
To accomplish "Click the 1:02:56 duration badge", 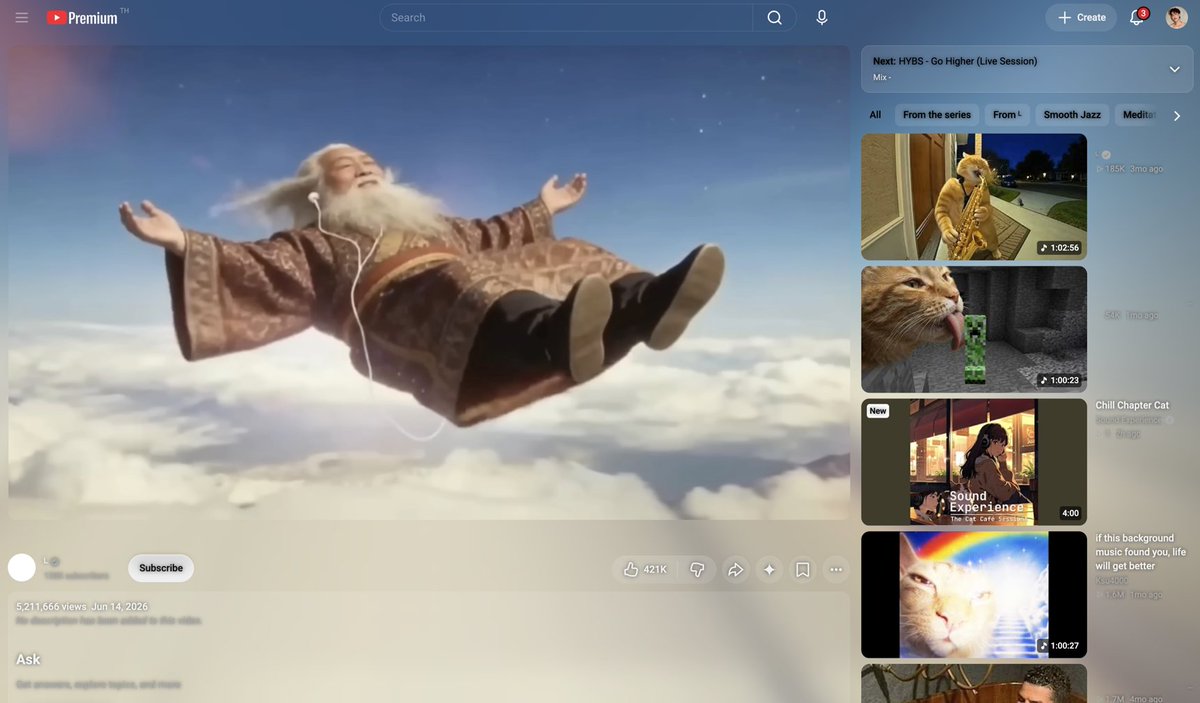I will pyautogui.click(x=1059, y=247).
